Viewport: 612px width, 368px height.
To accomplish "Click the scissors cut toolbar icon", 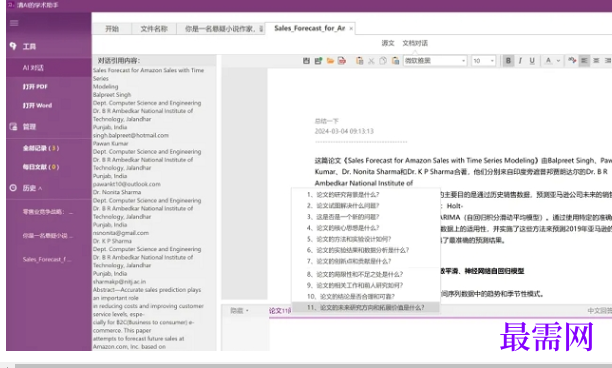I will 371,60.
